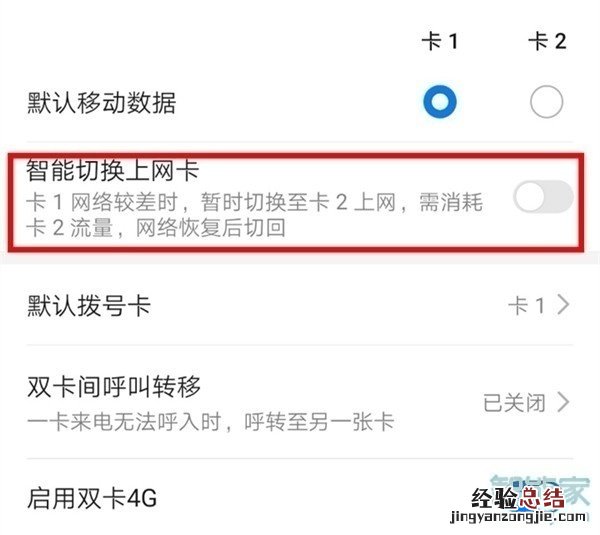
Task: Expand the chevron beside 默认拨号卡 卡 1
Action: click(x=563, y=305)
